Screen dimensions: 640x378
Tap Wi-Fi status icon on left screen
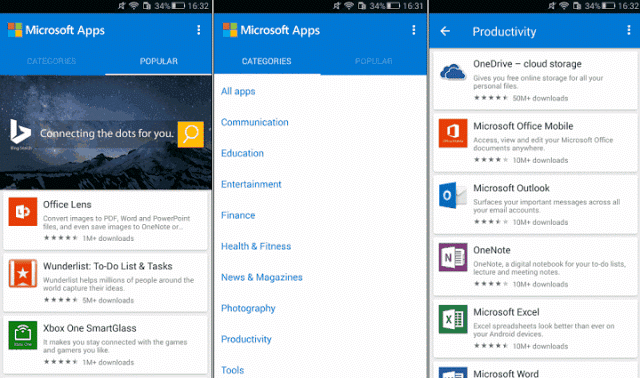point(134,6)
